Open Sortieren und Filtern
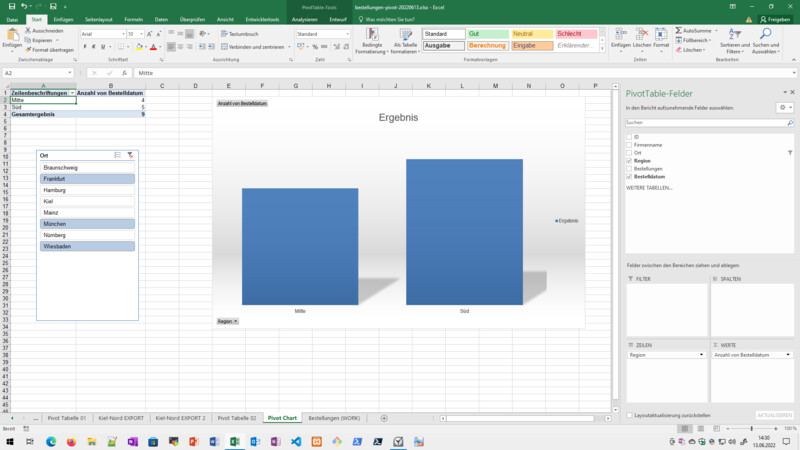 tap(735, 41)
